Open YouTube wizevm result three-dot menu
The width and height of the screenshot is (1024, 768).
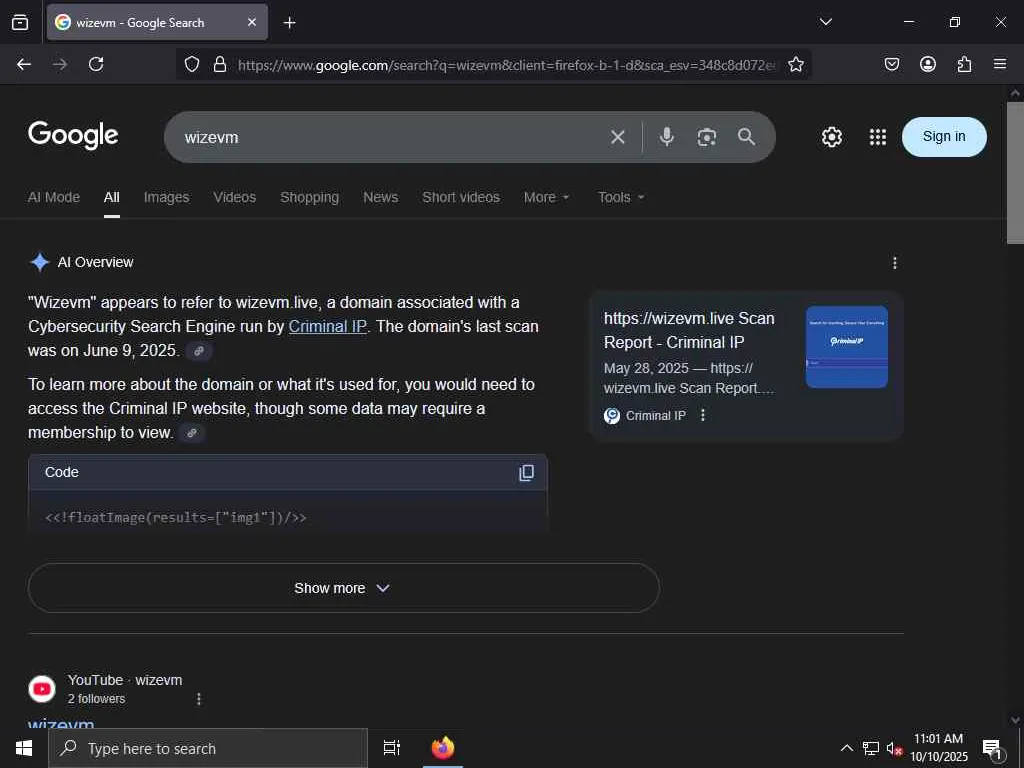[x=199, y=699]
